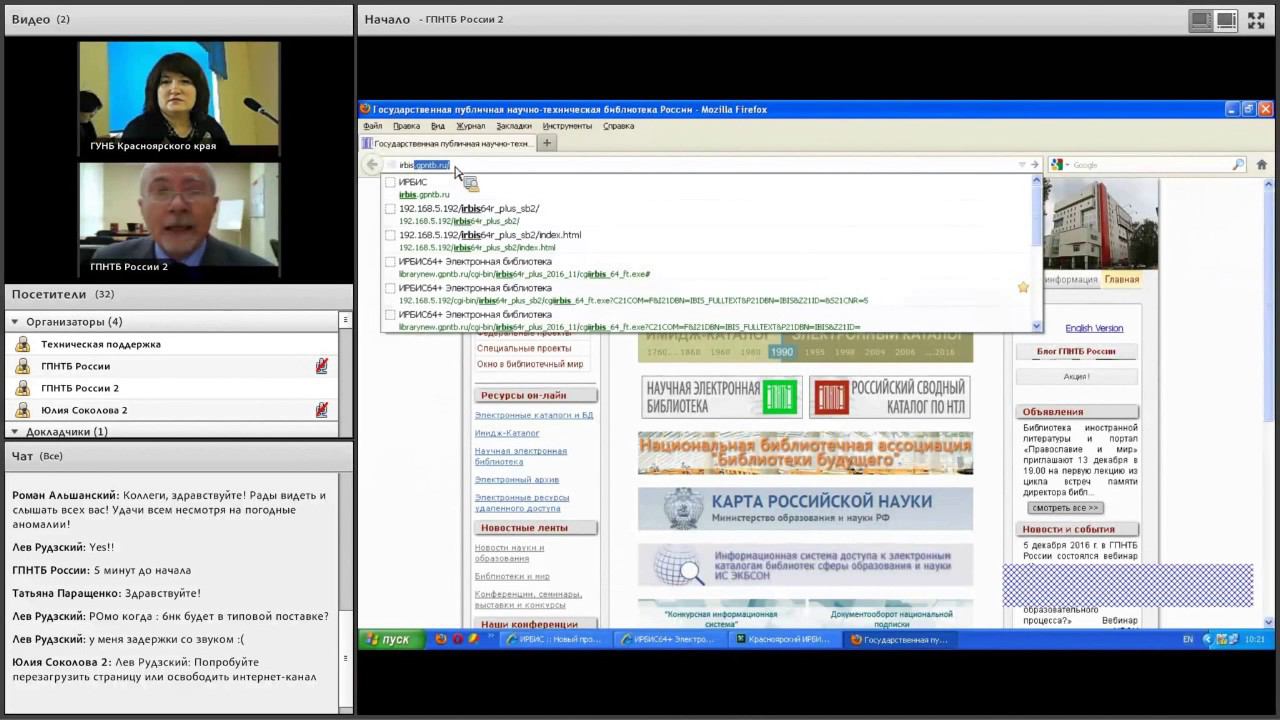Open the Правка menu
This screenshot has width=1280, height=720.
pos(406,126)
